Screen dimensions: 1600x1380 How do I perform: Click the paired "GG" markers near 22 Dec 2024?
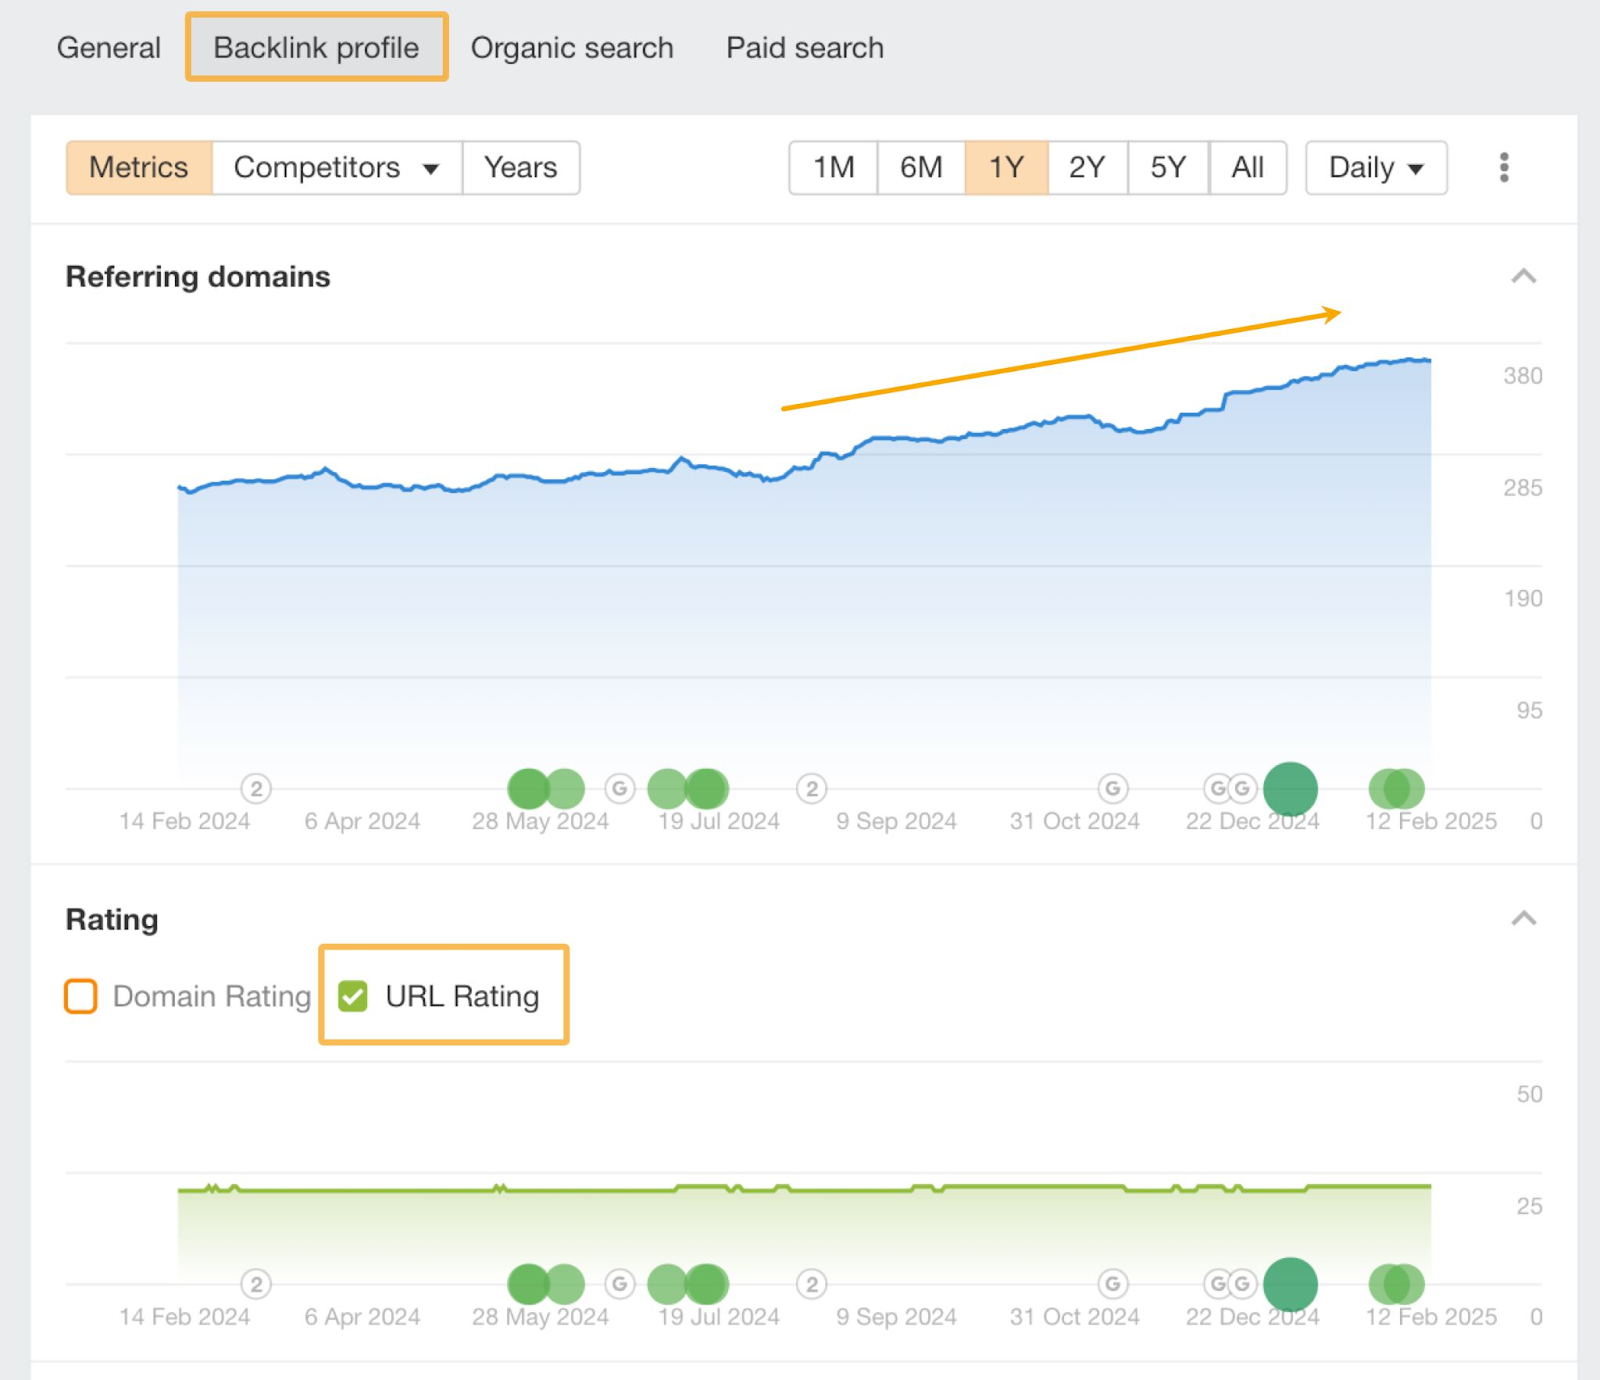1229,788
